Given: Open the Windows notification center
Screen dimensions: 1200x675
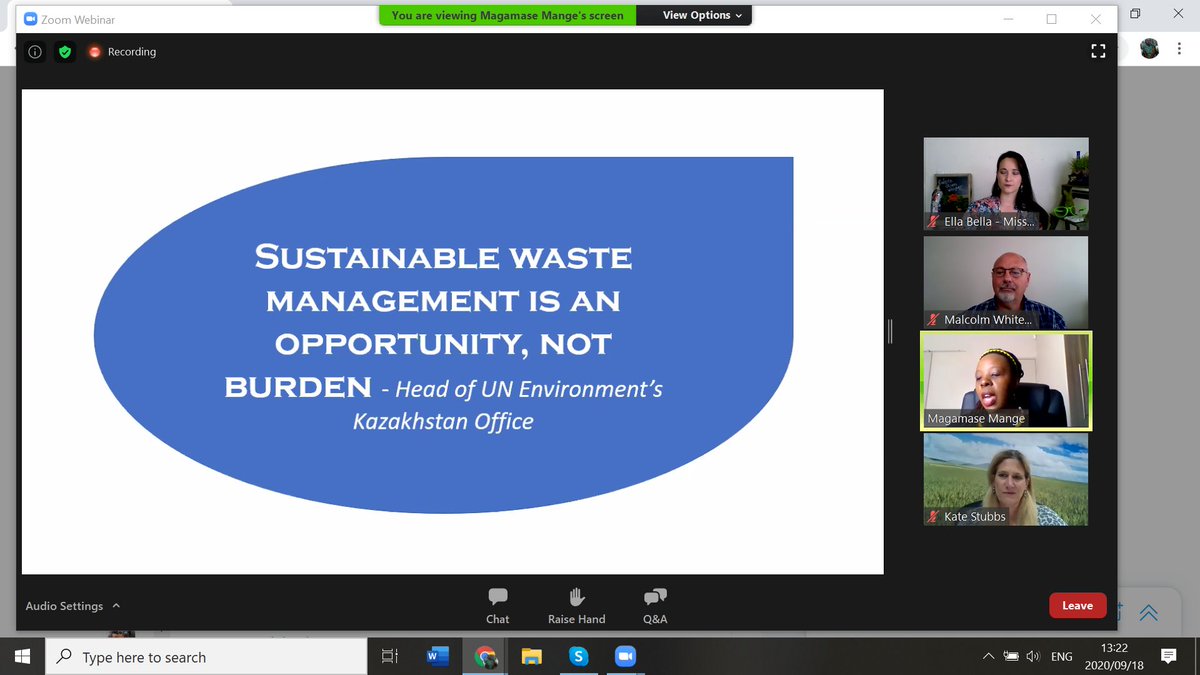Looking at the screenshot, I should point(1168,657).
